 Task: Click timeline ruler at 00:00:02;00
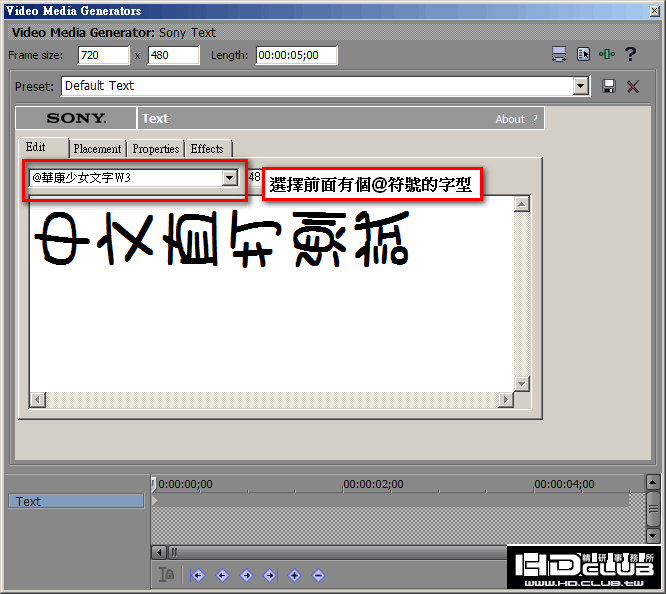click(373, 484)
